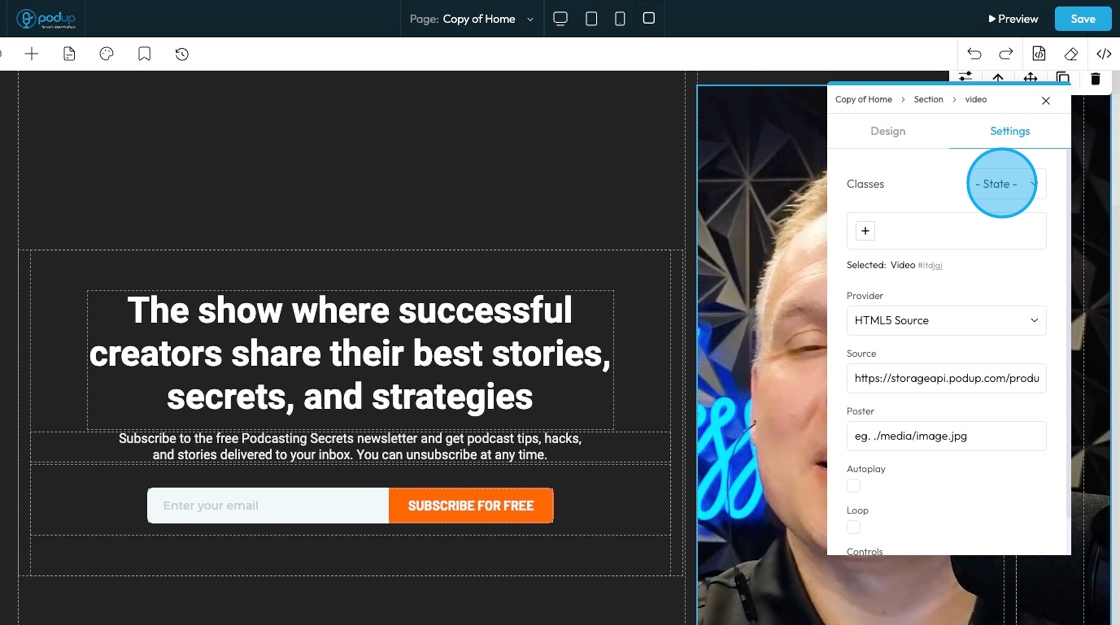1120x625 pixels.
Task: Click the Source URL input field
Action: coord(946,379)
